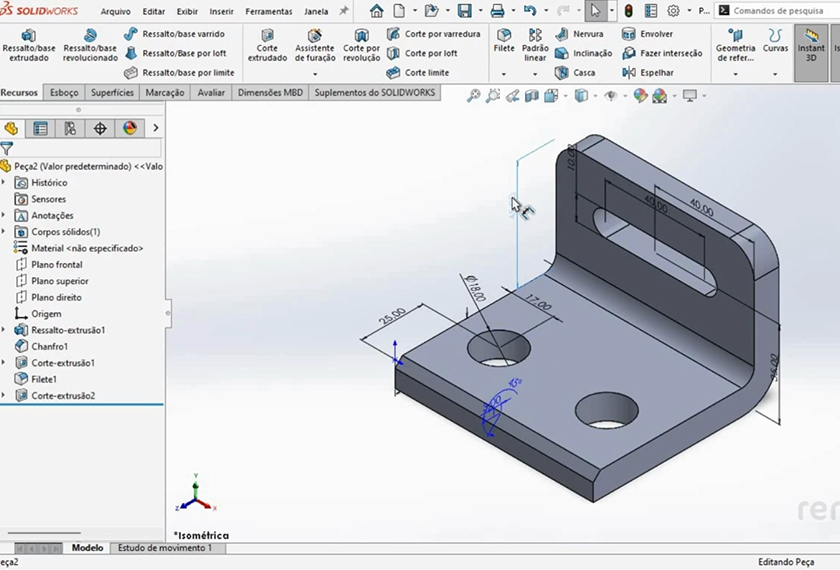Select Plano frontal in feature tree
Screen dimensions: 840x570
point(56,265)
